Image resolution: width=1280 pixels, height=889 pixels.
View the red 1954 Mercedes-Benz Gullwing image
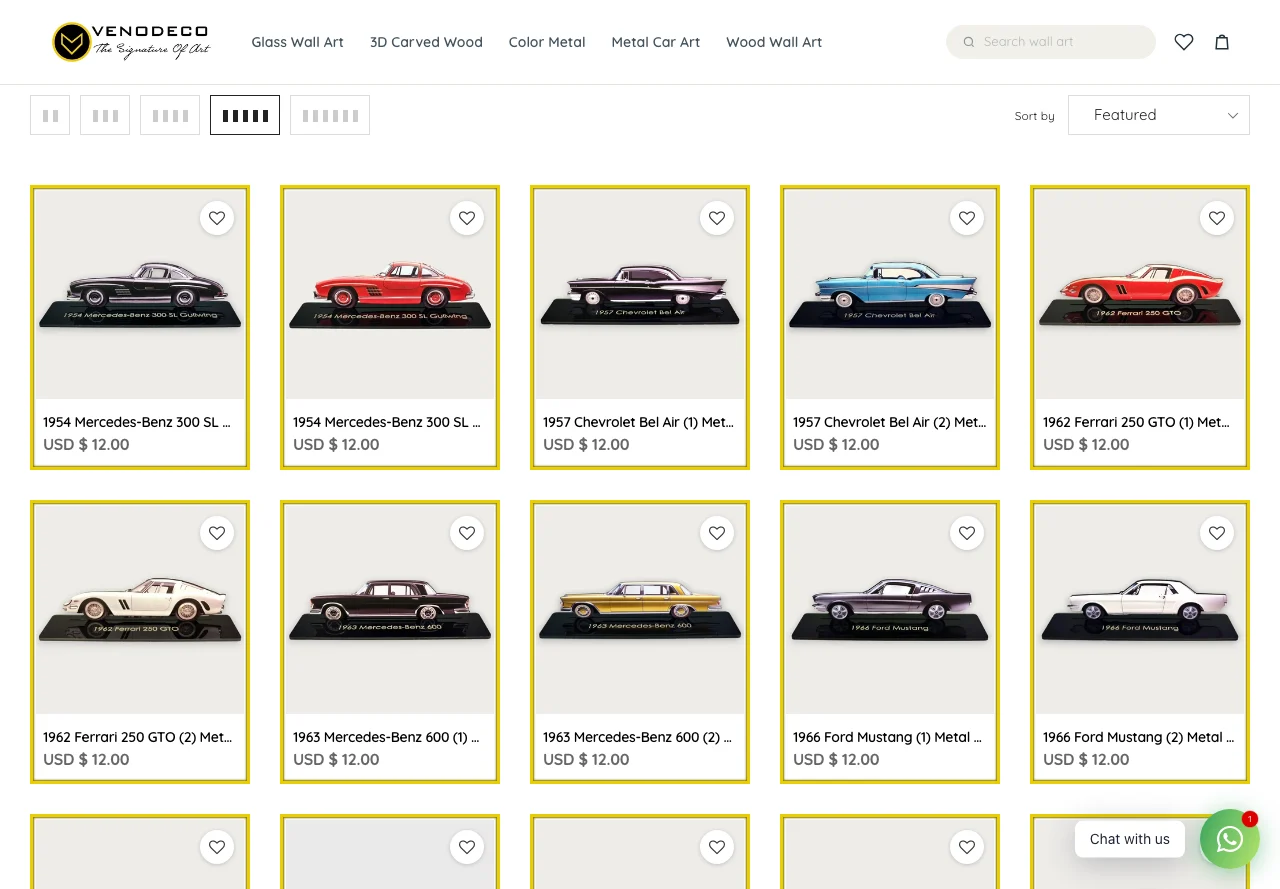[x=390, y=295]
